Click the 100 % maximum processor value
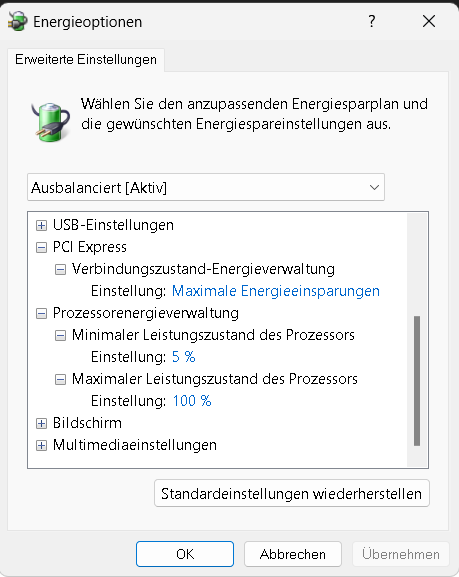 [x=192, y=401]
